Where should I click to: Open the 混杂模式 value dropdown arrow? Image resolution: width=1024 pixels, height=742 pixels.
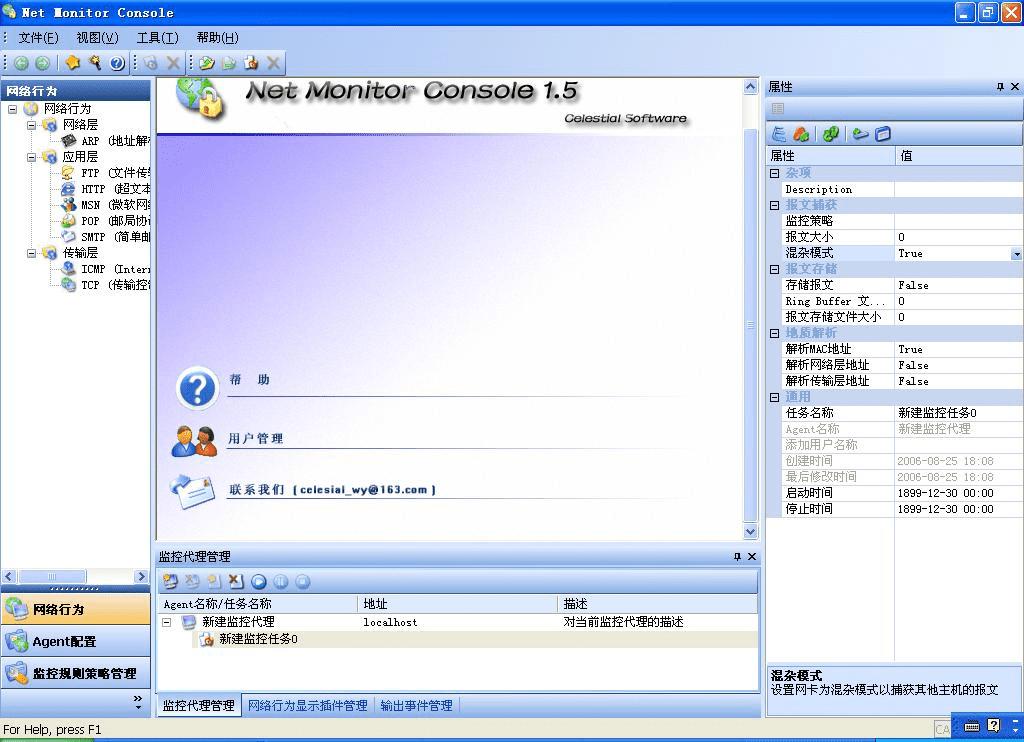click(1017, 253)
